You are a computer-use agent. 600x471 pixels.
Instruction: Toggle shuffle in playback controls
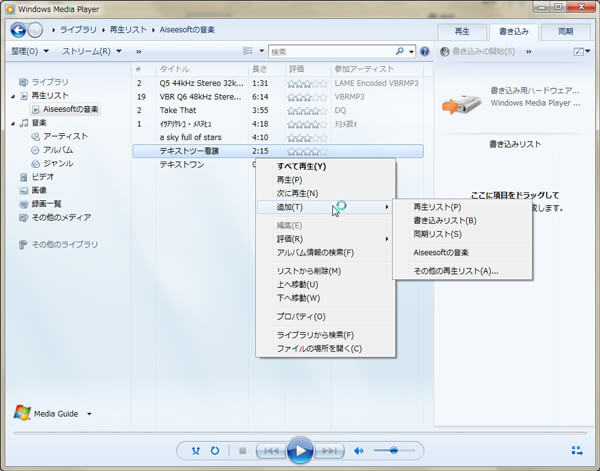pyautogui.click(x=196, y=451)
